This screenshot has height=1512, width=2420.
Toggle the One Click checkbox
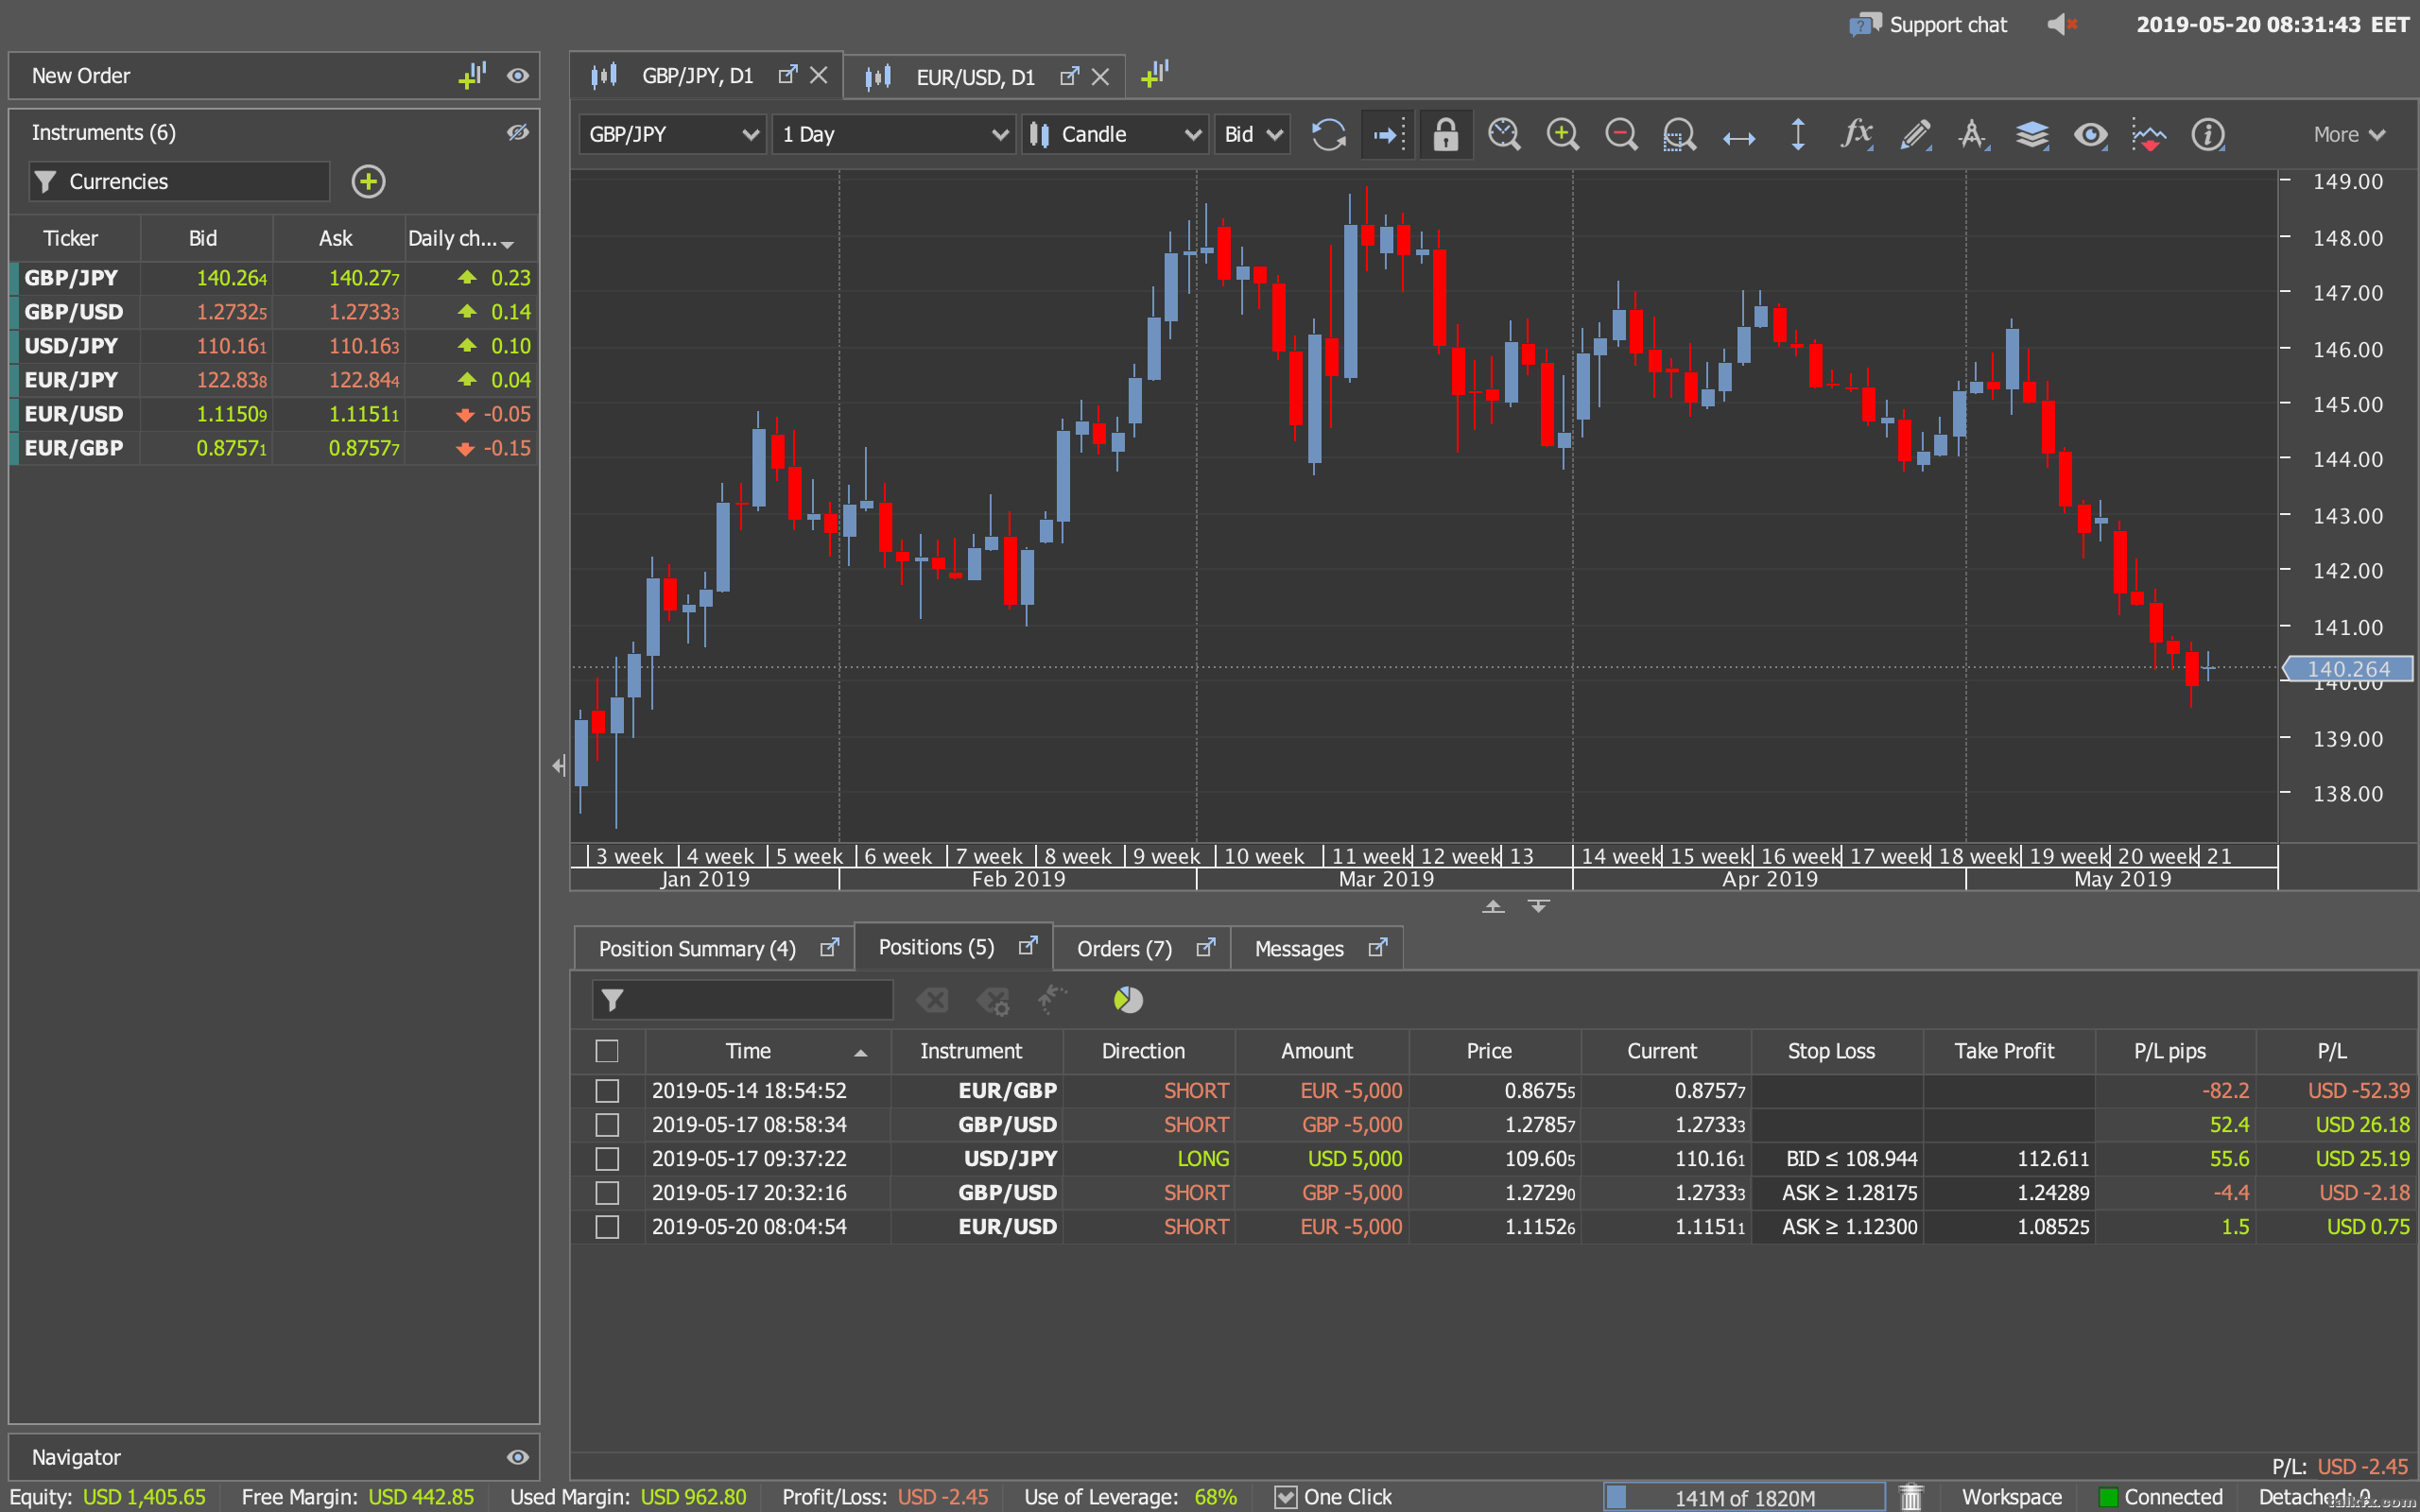tap(1285, 1496)
